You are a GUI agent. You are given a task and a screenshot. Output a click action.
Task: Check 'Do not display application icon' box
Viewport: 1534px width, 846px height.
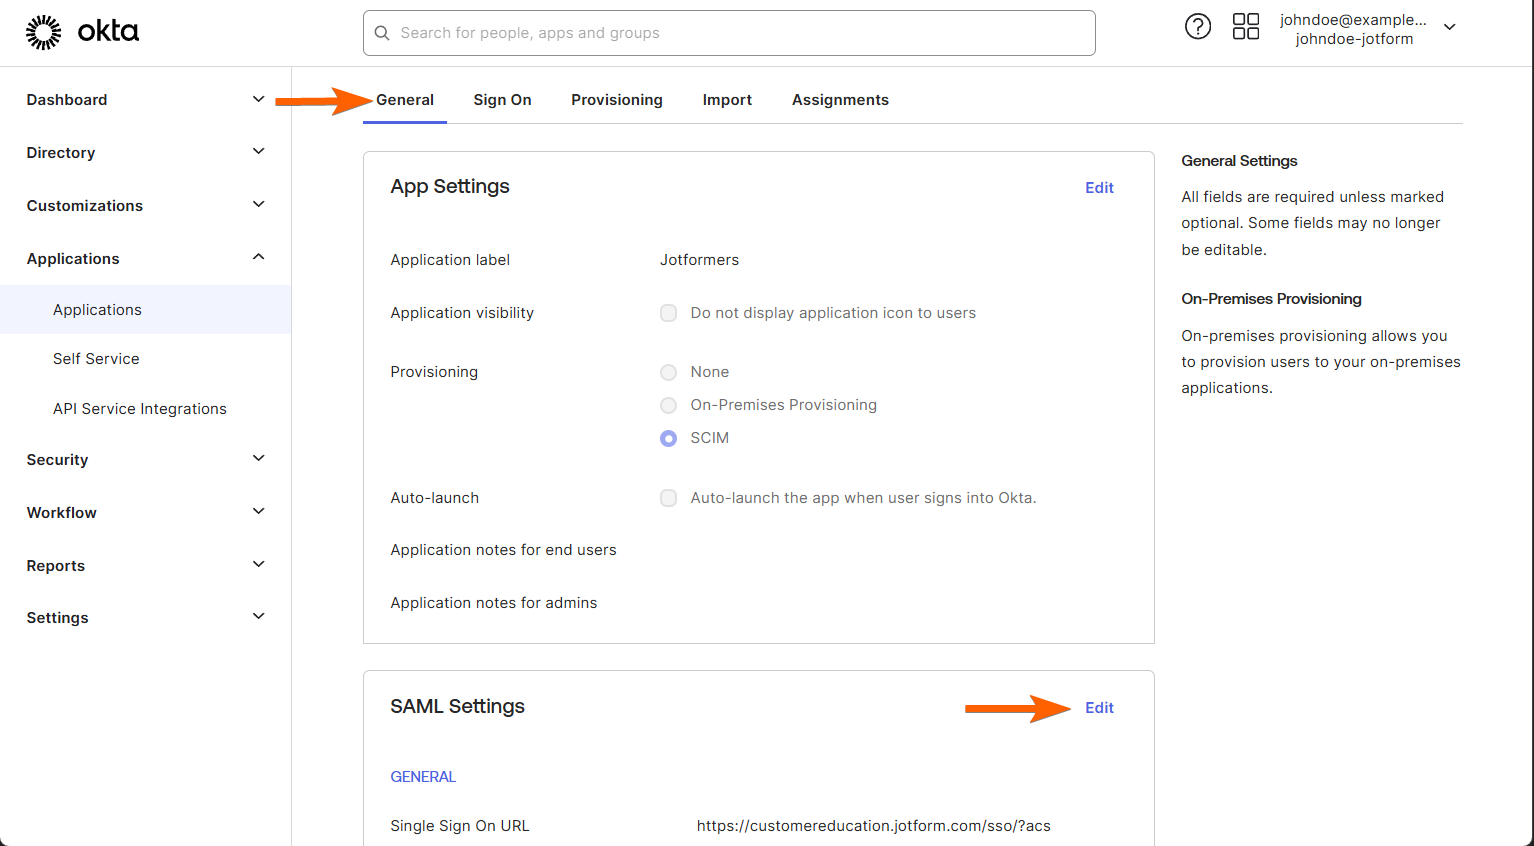click(668, 313)
